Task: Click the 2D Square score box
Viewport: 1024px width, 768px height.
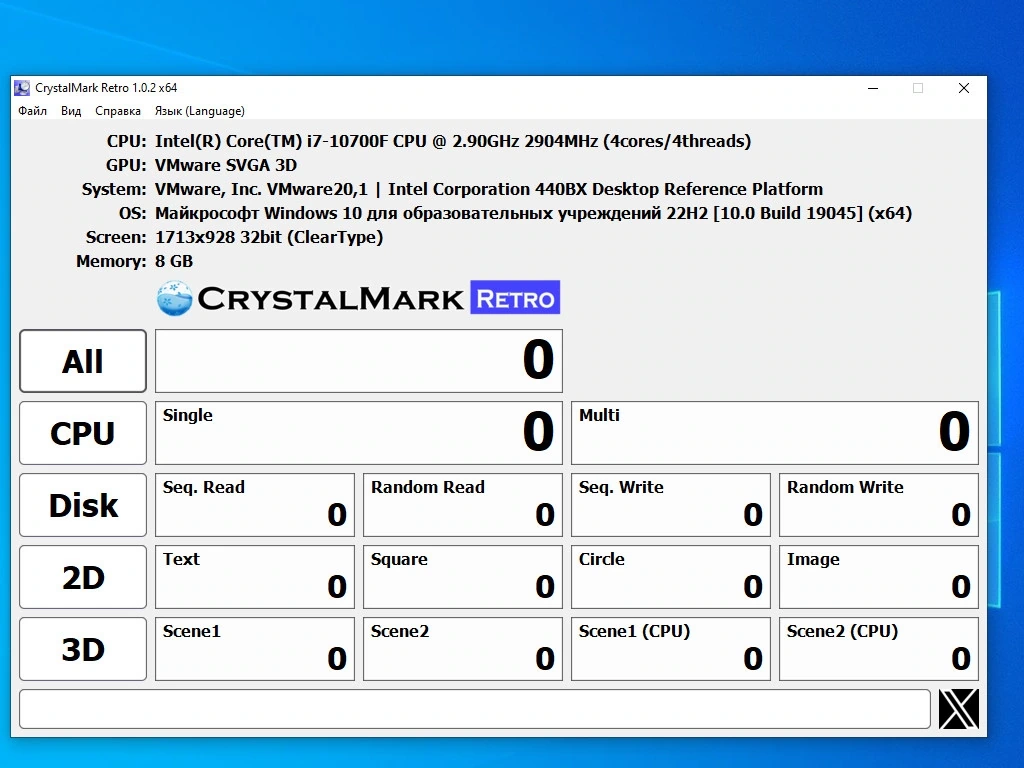Action: 463,577
